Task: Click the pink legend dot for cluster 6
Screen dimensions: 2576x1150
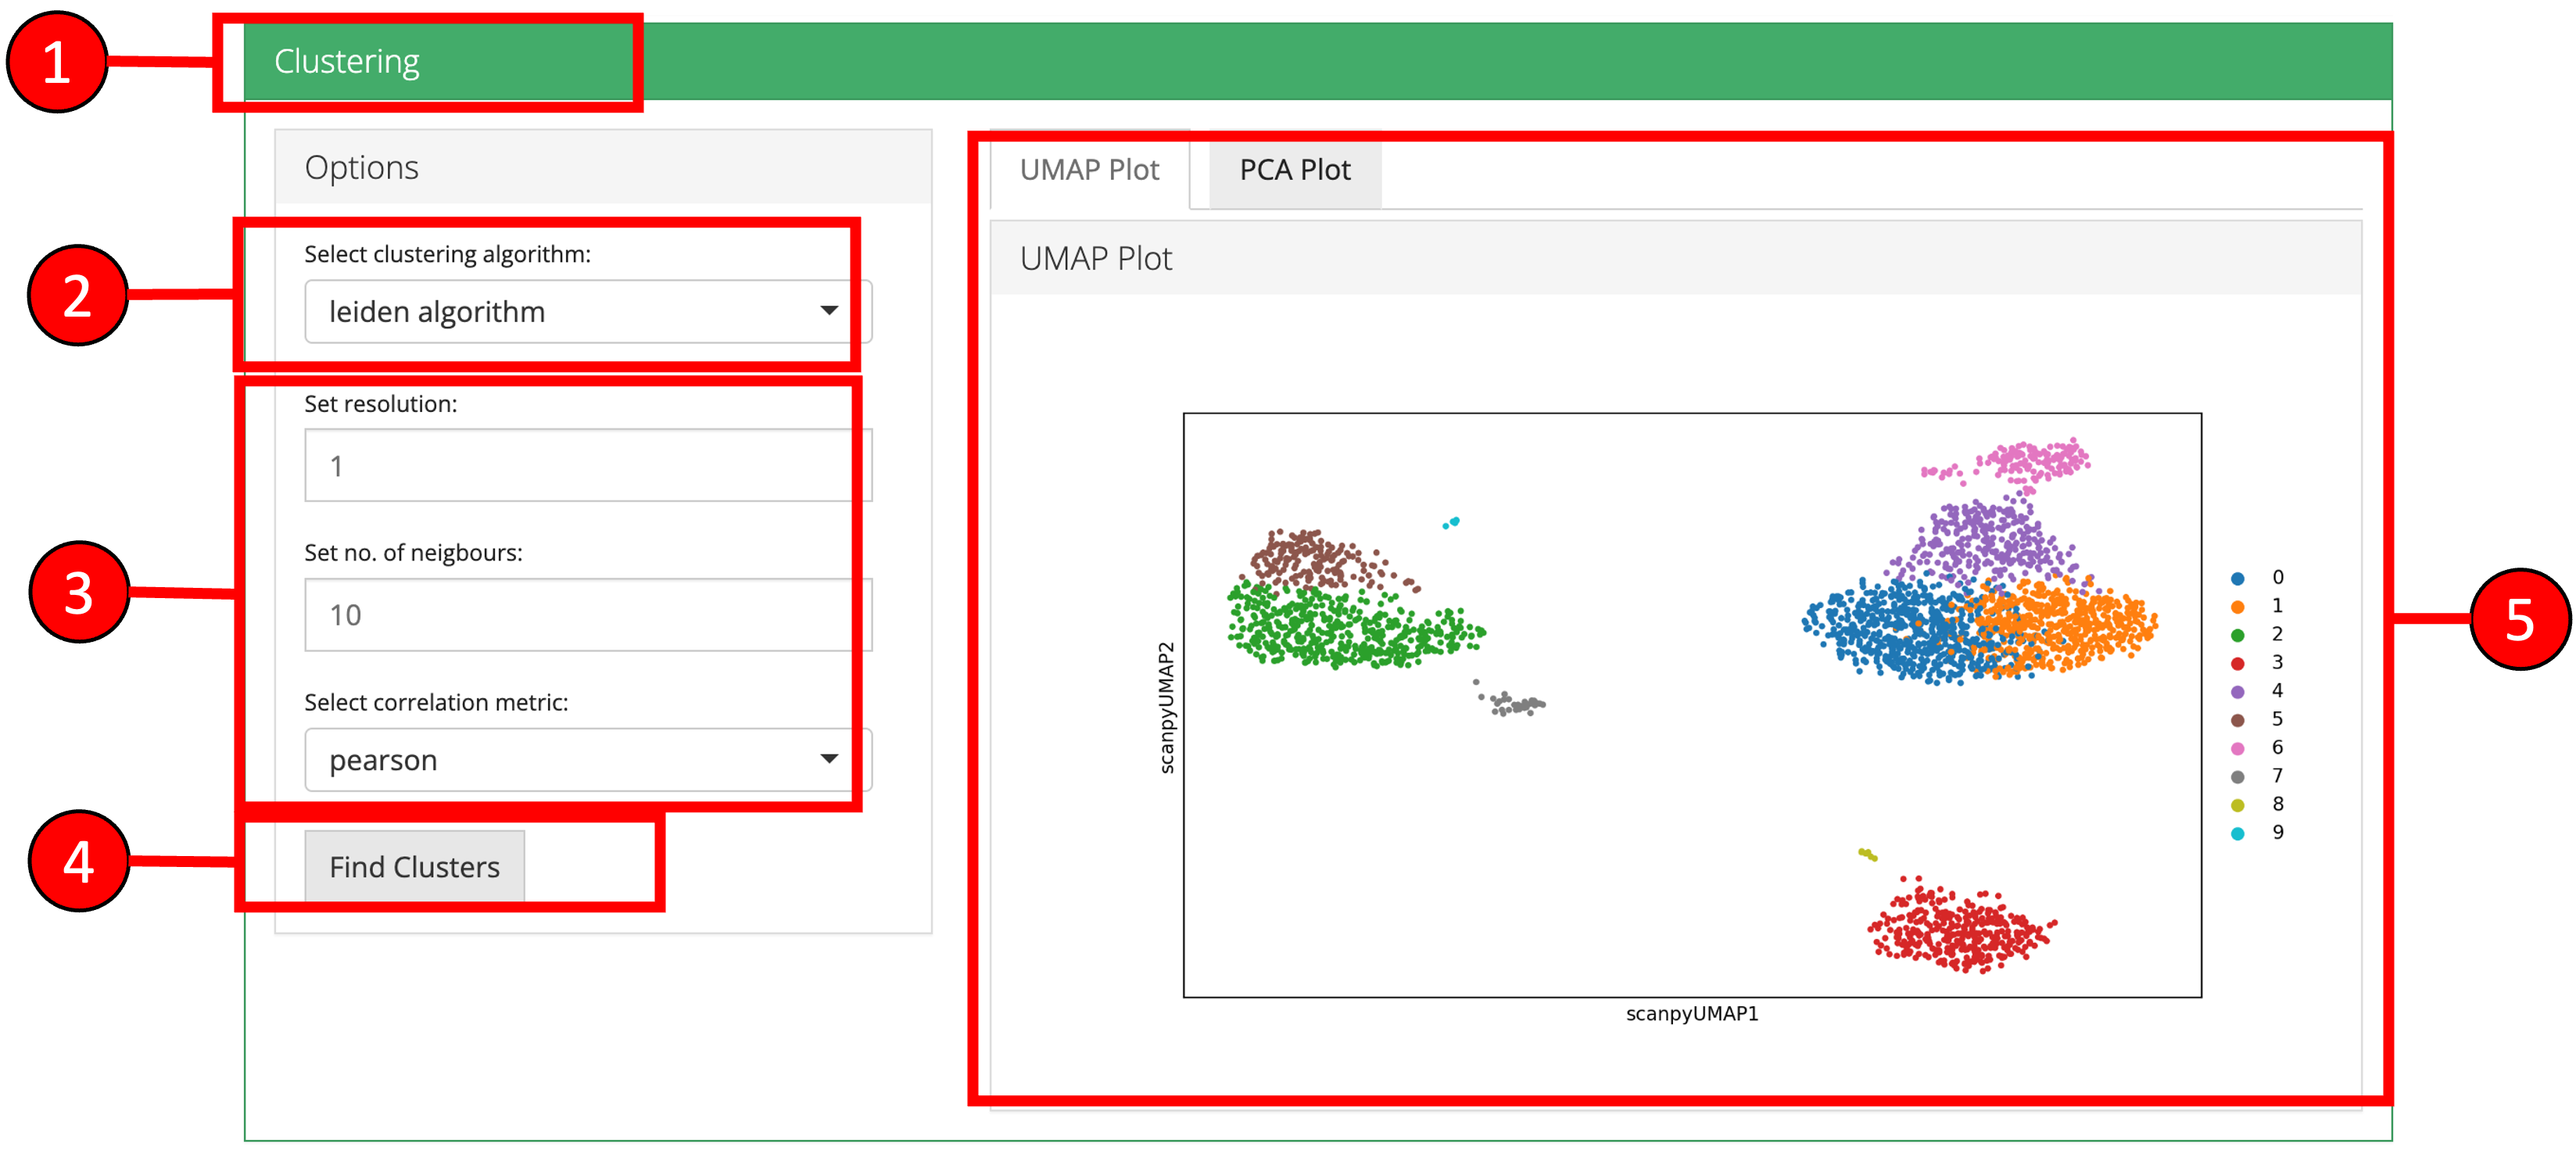Action: coord(2237,748)
